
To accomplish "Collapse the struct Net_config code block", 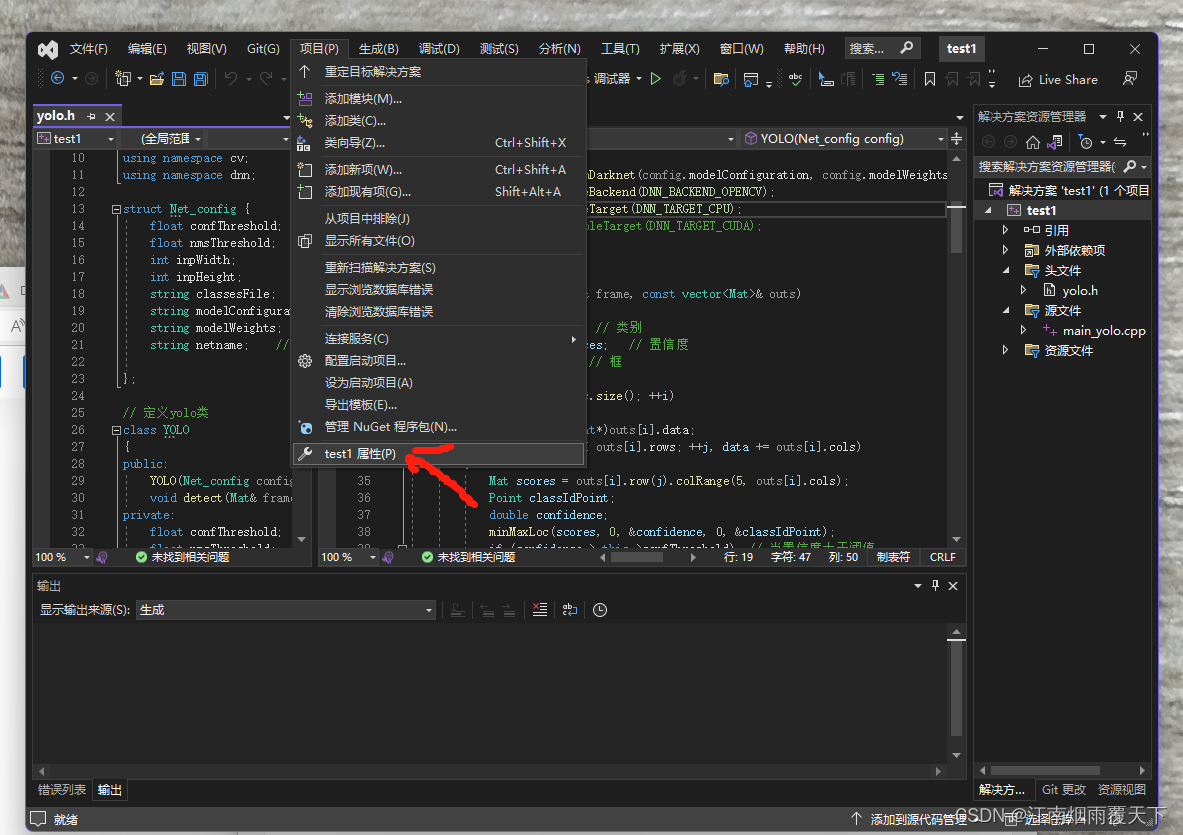I will tap(116, 209).
